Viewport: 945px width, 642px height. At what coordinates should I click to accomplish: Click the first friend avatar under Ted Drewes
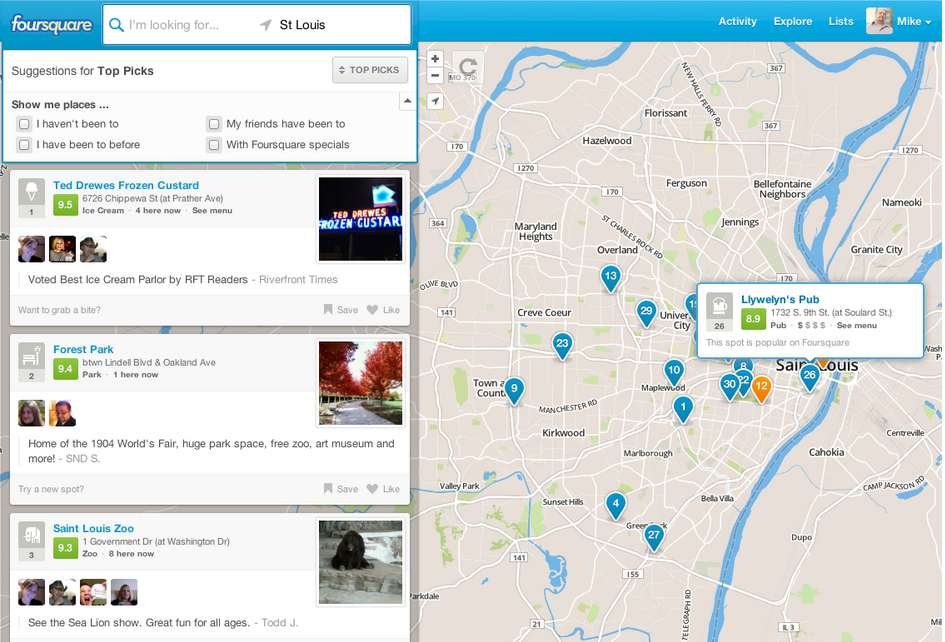(x=31, y=249)
